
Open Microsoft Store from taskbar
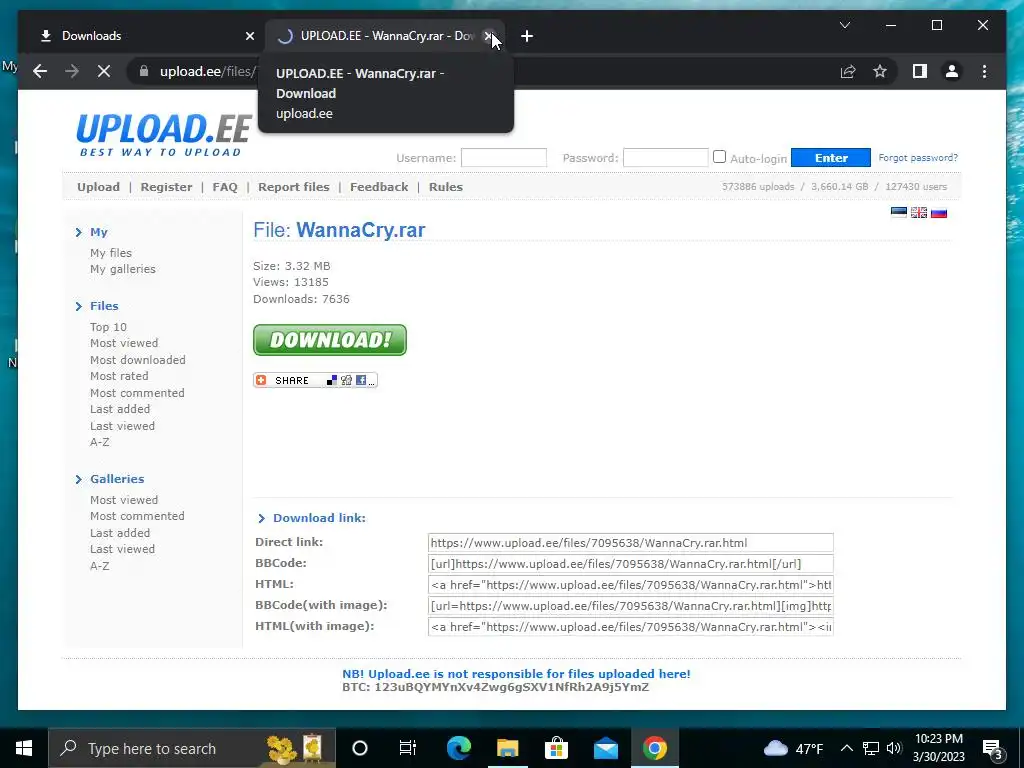[556, 748]
